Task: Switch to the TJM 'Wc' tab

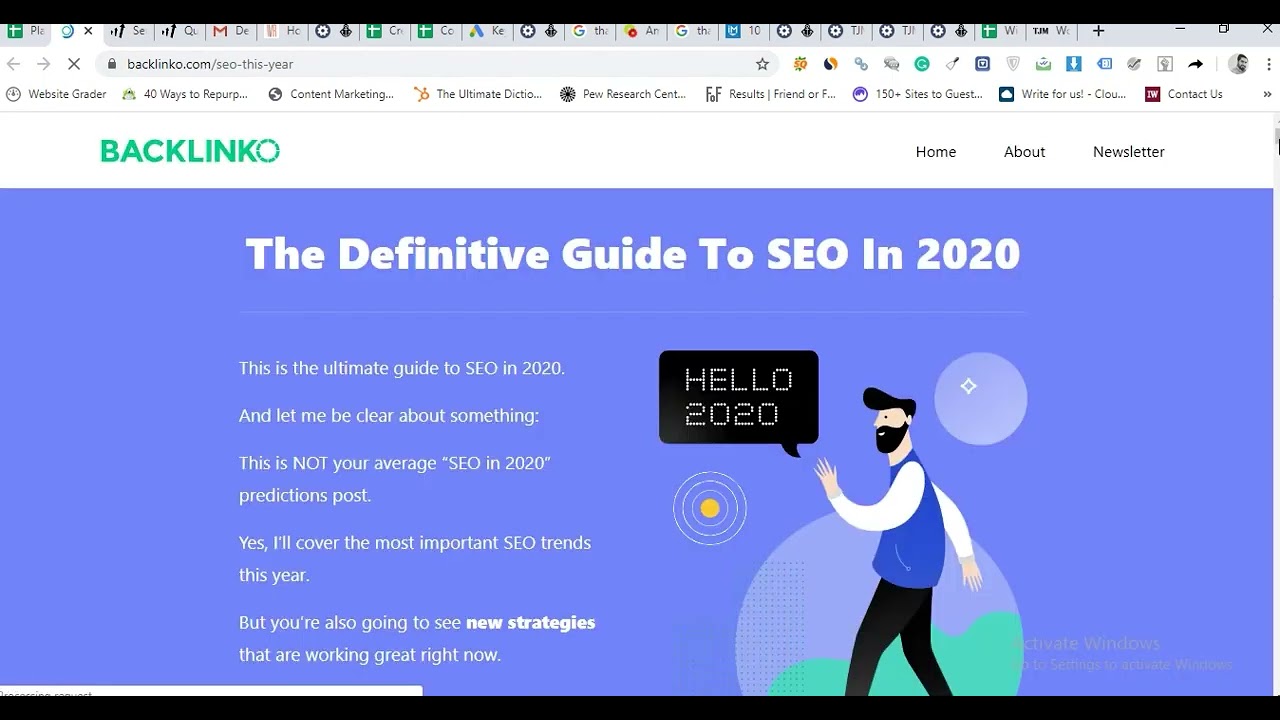Action: (x=1050, y=31)
